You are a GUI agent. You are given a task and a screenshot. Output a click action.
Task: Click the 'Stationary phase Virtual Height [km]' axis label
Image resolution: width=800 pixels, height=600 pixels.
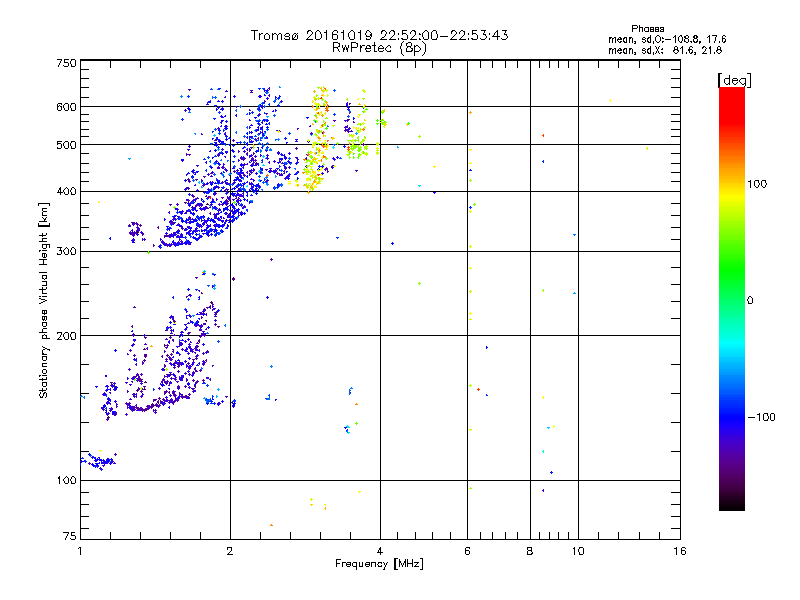44,300
